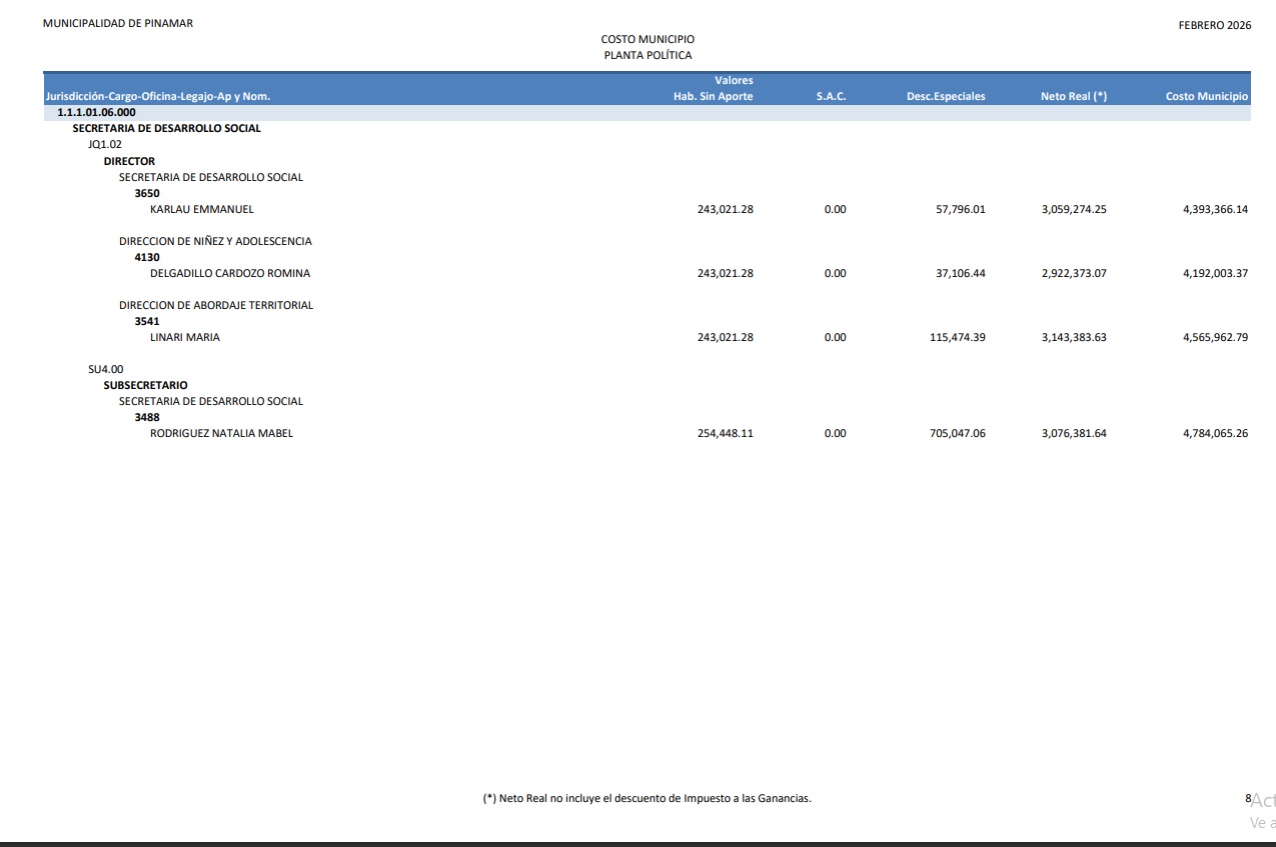Screen dimensions: 1276x847
Task: Select the KARLAU EMMANUEL entry
Action: point(201,210)
